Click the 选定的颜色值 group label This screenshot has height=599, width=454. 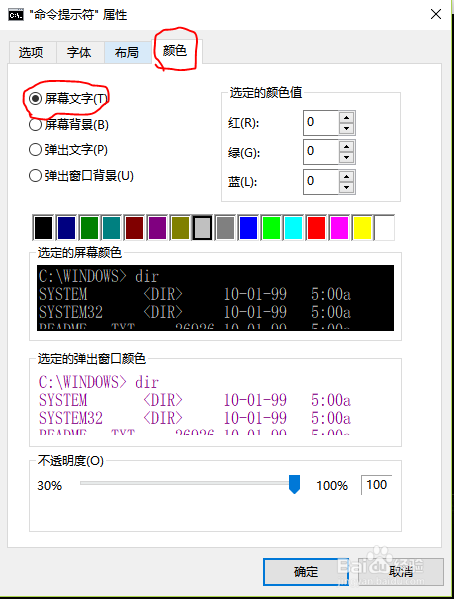tap(266, 92)
